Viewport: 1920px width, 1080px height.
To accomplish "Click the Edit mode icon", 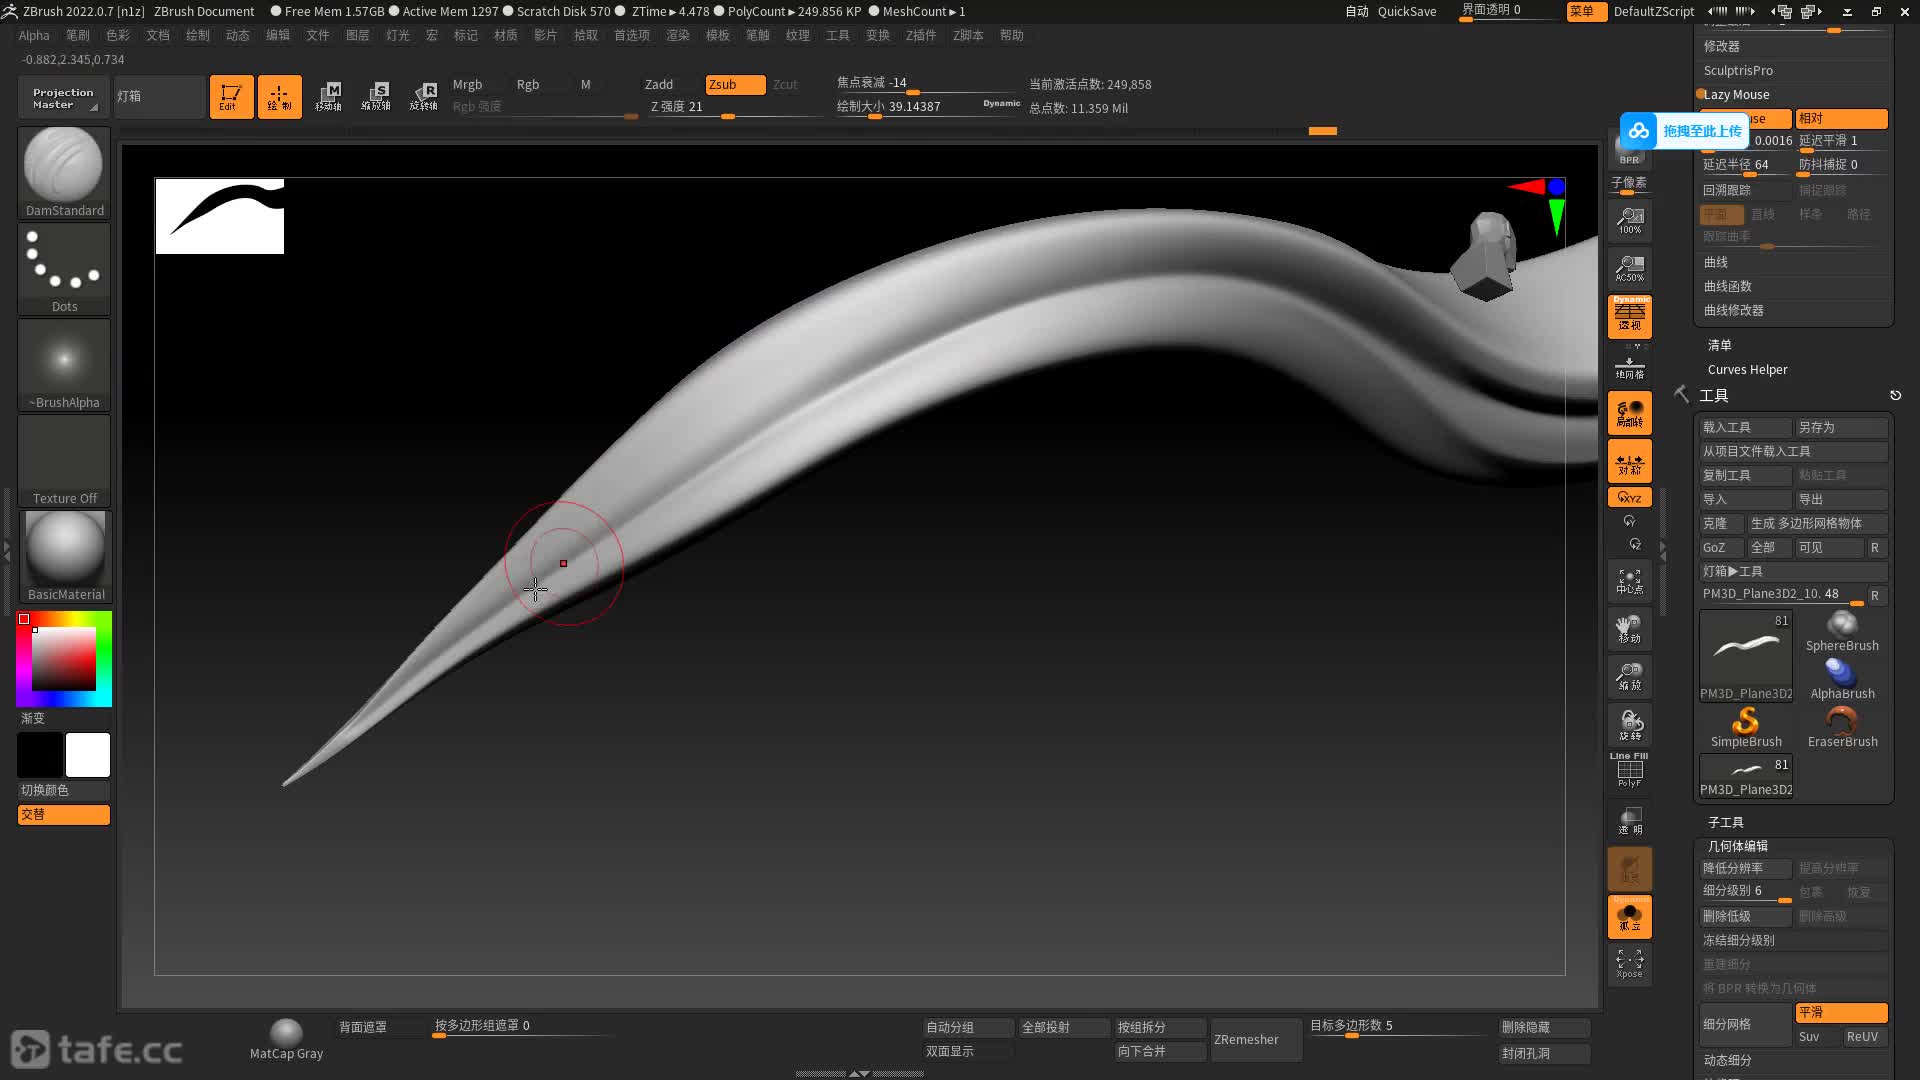I will (x=231, y=97).
